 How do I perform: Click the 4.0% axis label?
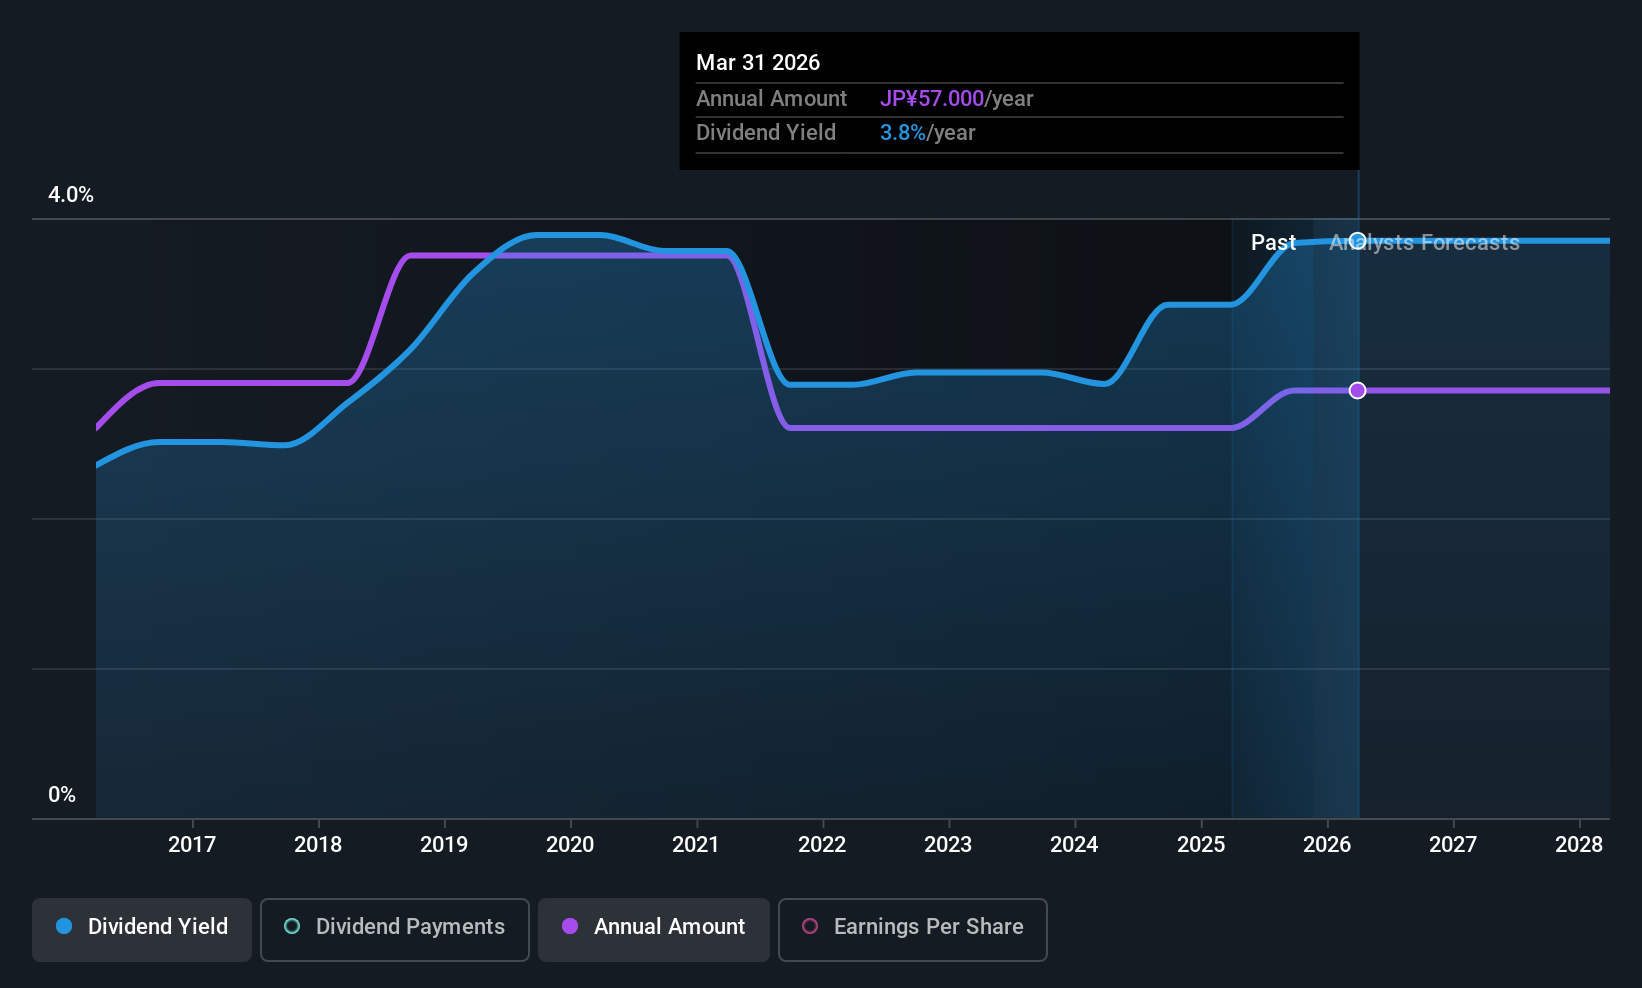(x=70, y=195)
